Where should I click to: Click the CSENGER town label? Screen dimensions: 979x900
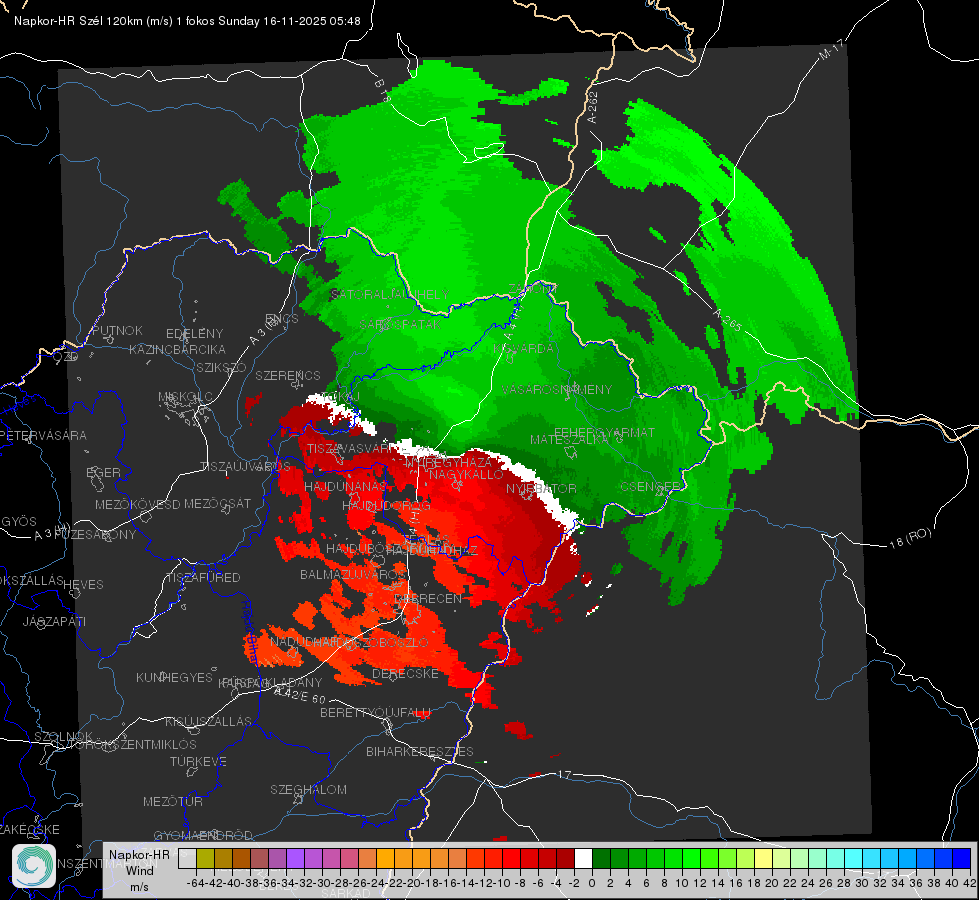pyautogui.click(x=651, y=486)
